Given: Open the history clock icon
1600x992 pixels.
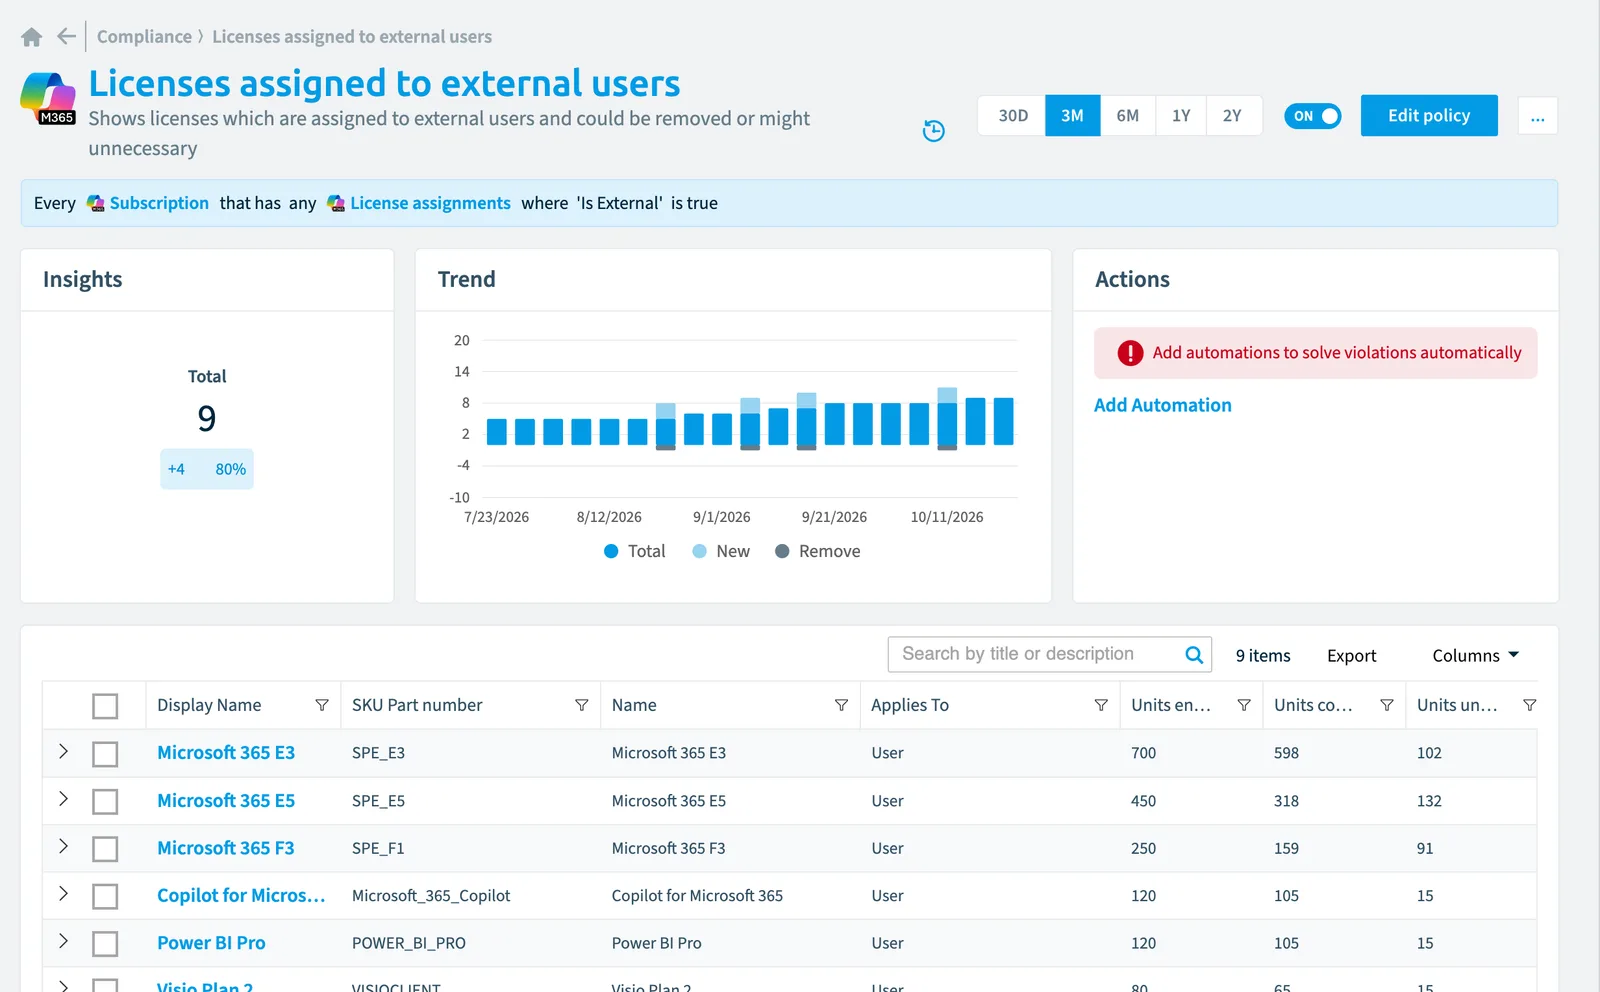Looking at the screenshot, I should coord(933,131).
